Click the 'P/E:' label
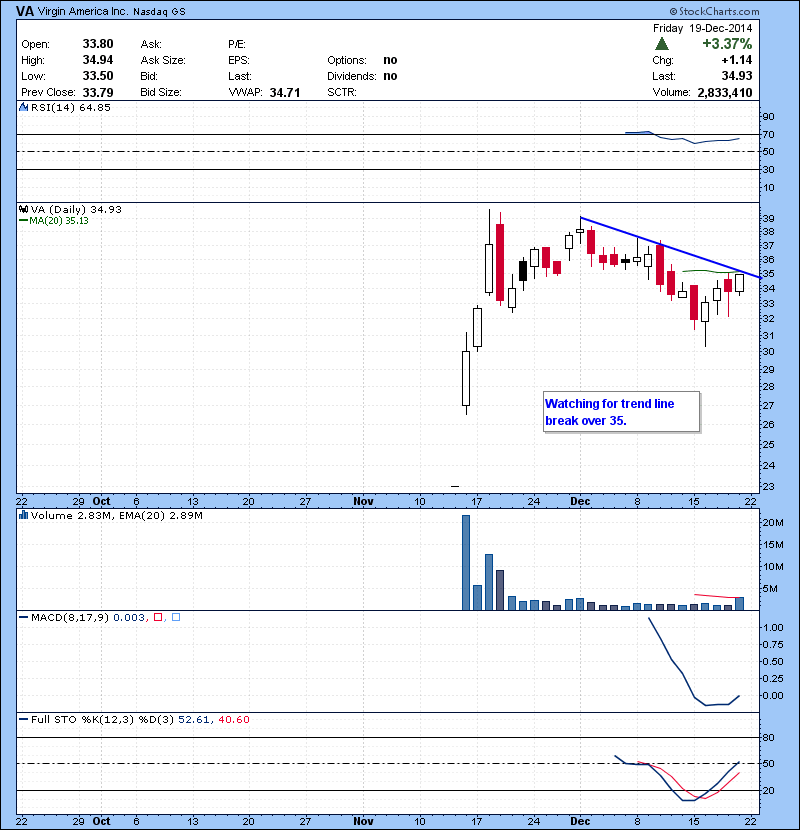The image size is (800, 830). [237, 44]
